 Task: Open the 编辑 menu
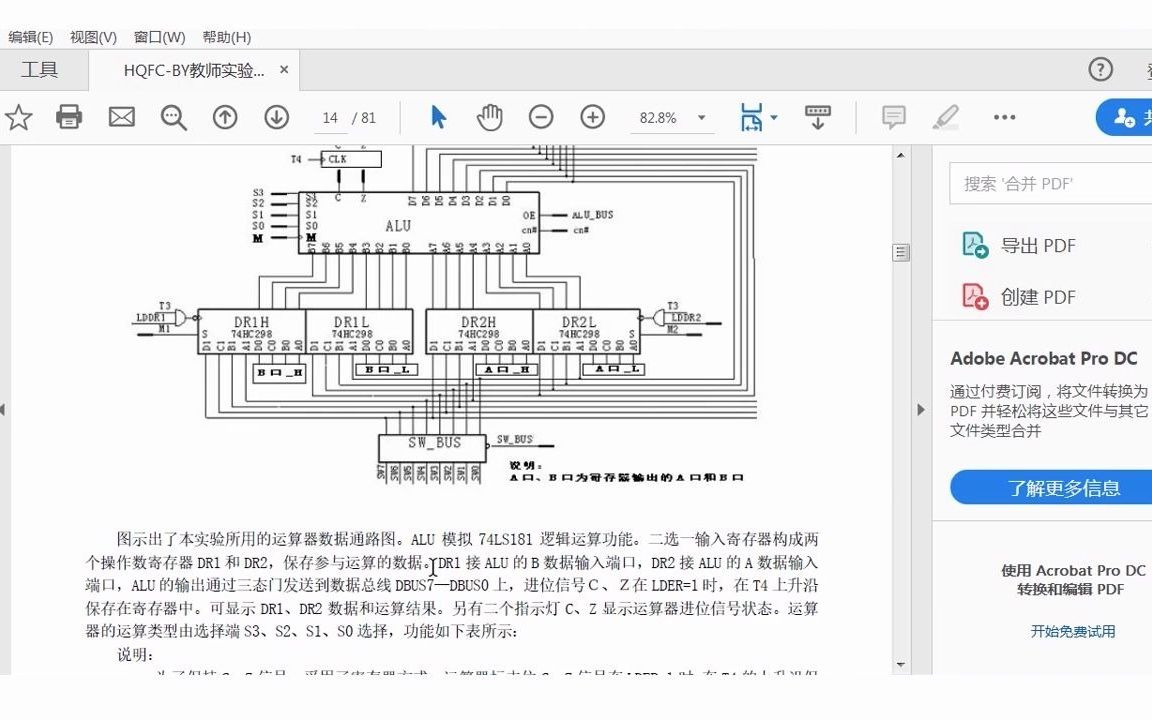pos(30,36)
